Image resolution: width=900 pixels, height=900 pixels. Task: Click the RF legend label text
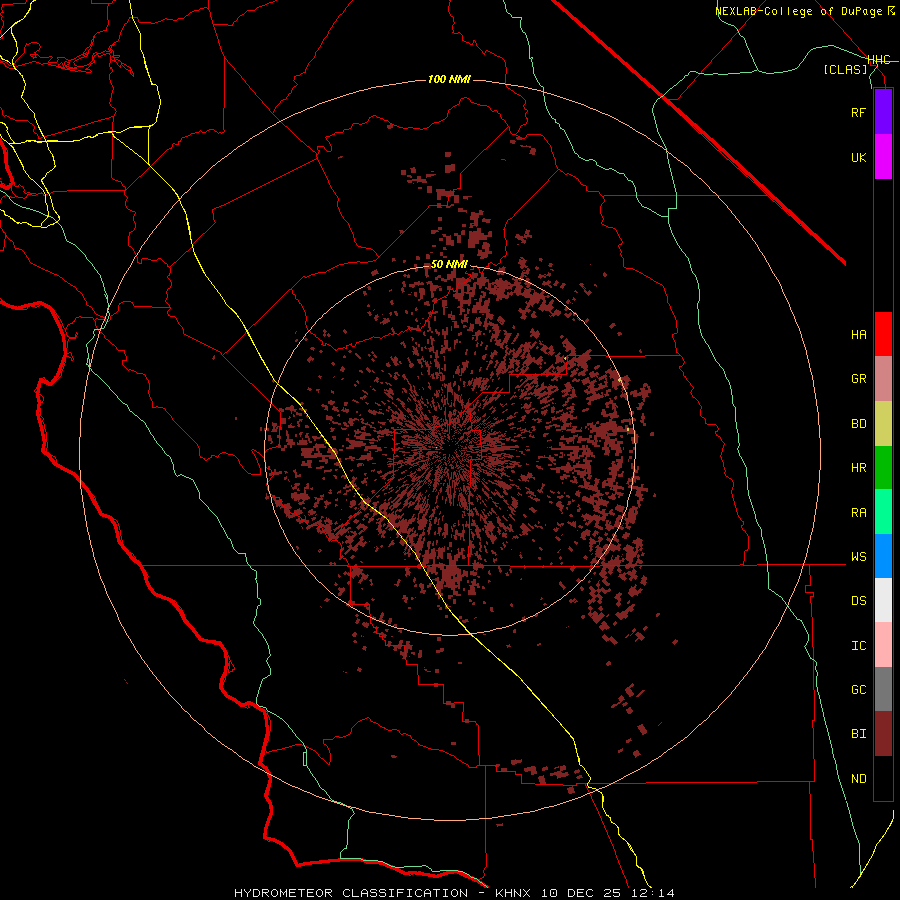tap(858, 112)
